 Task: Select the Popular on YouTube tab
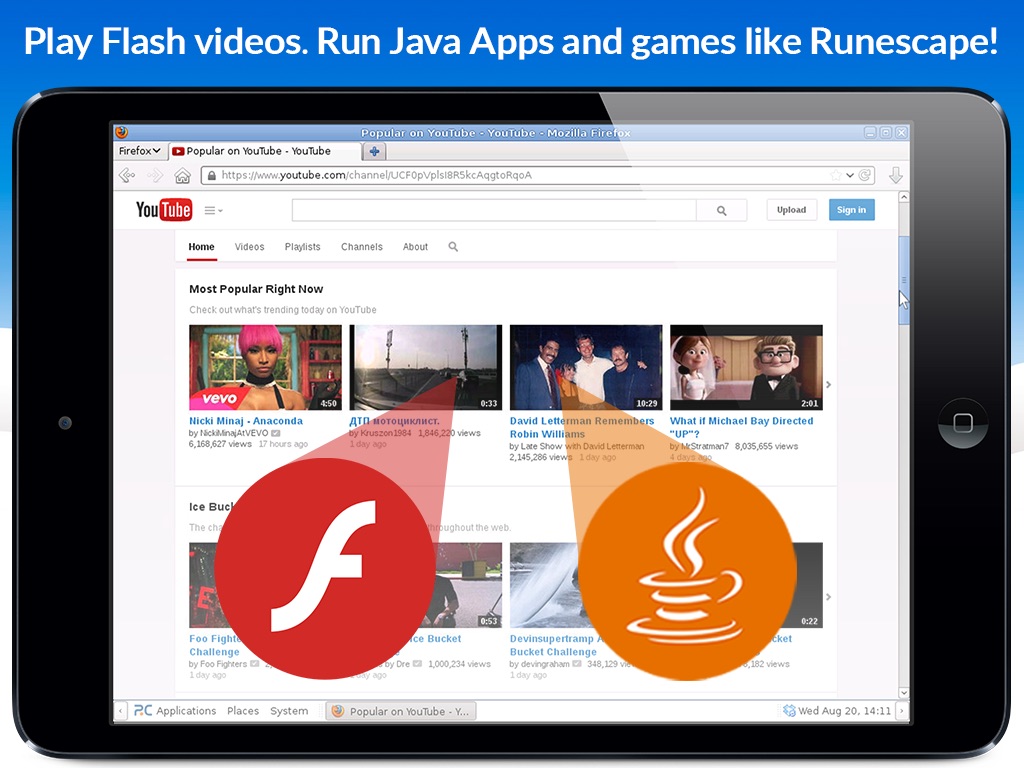264,151
